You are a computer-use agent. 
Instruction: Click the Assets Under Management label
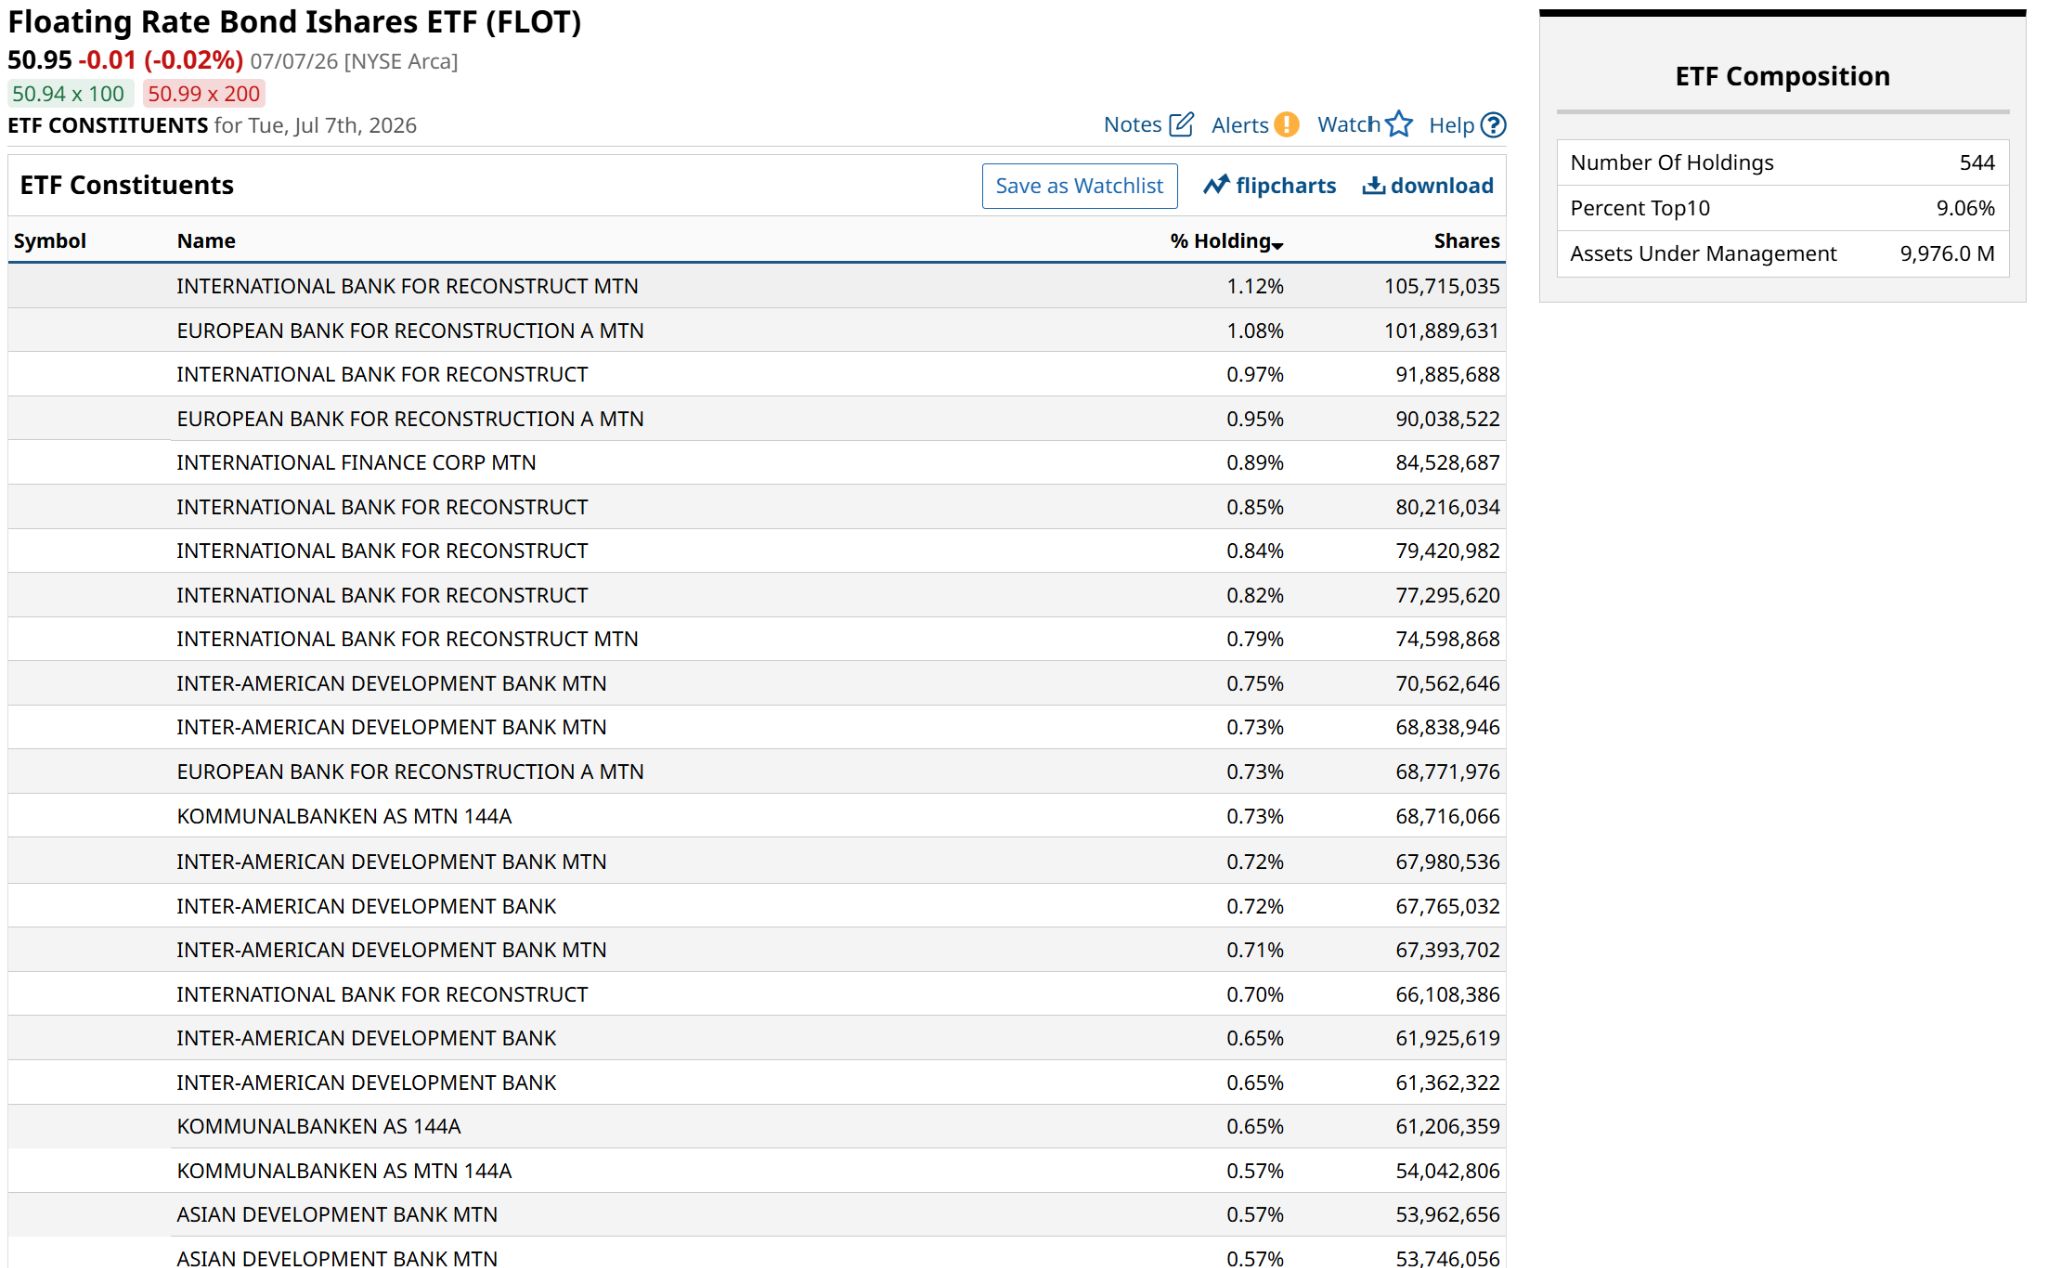1703,254
